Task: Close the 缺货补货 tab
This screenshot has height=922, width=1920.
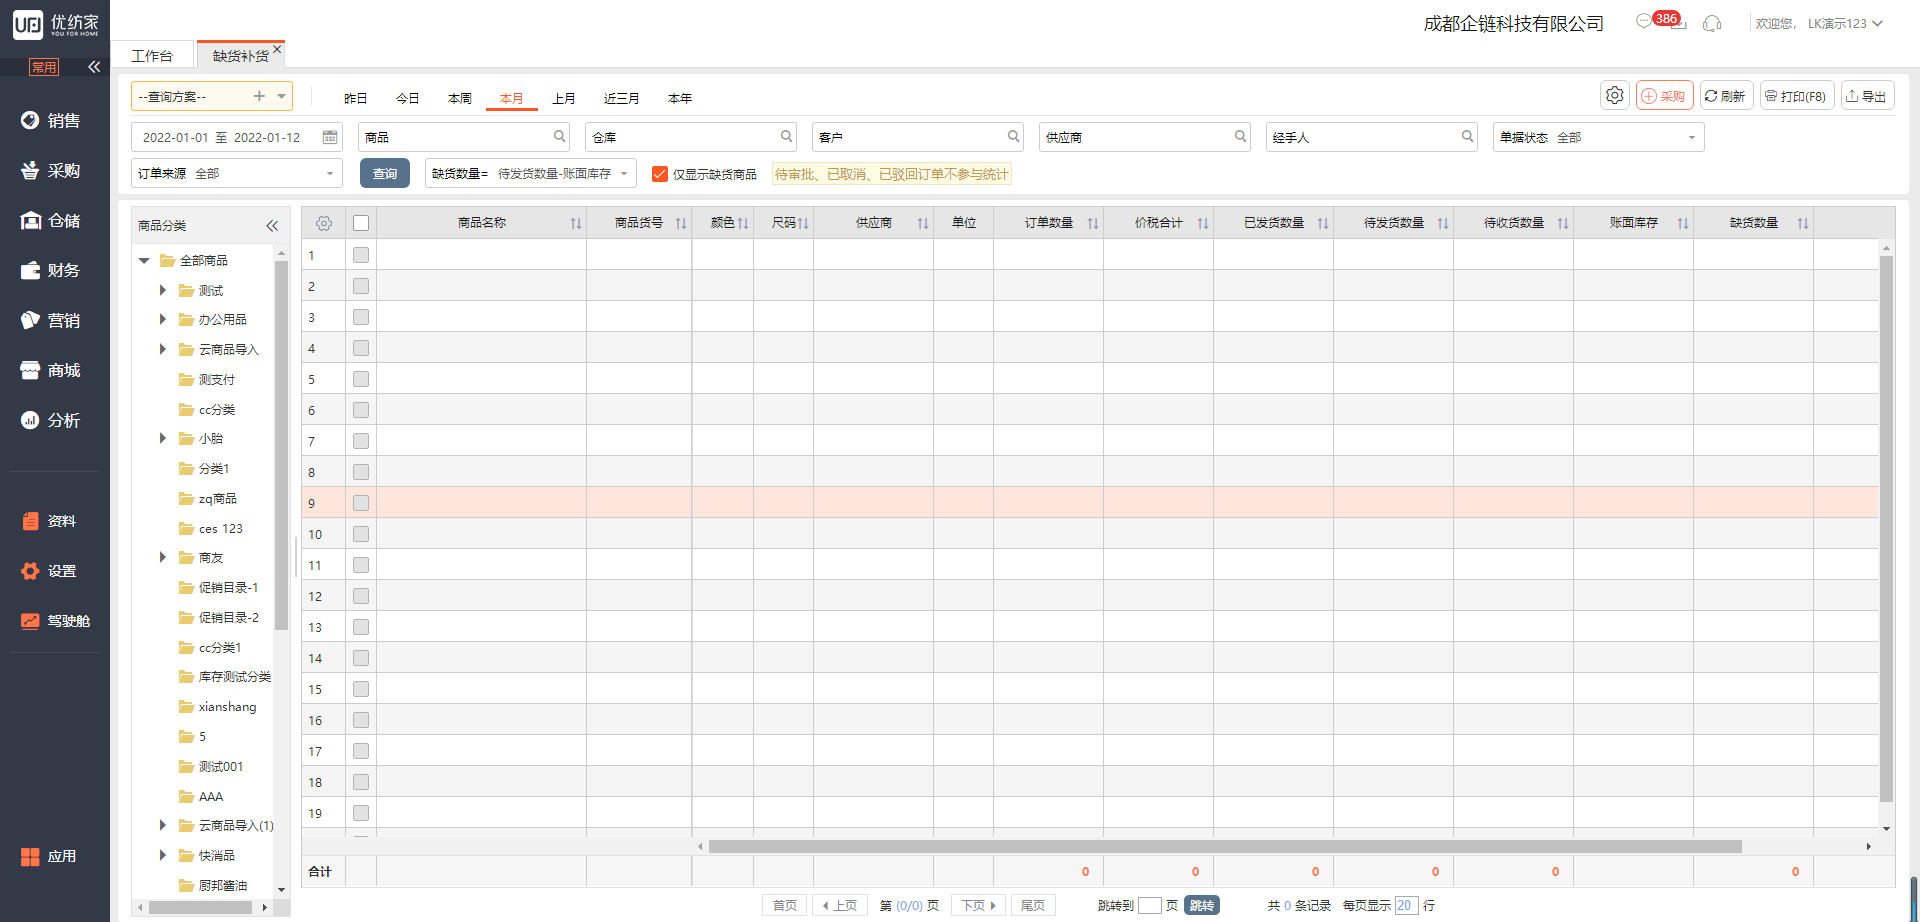Action: (277, 49)
